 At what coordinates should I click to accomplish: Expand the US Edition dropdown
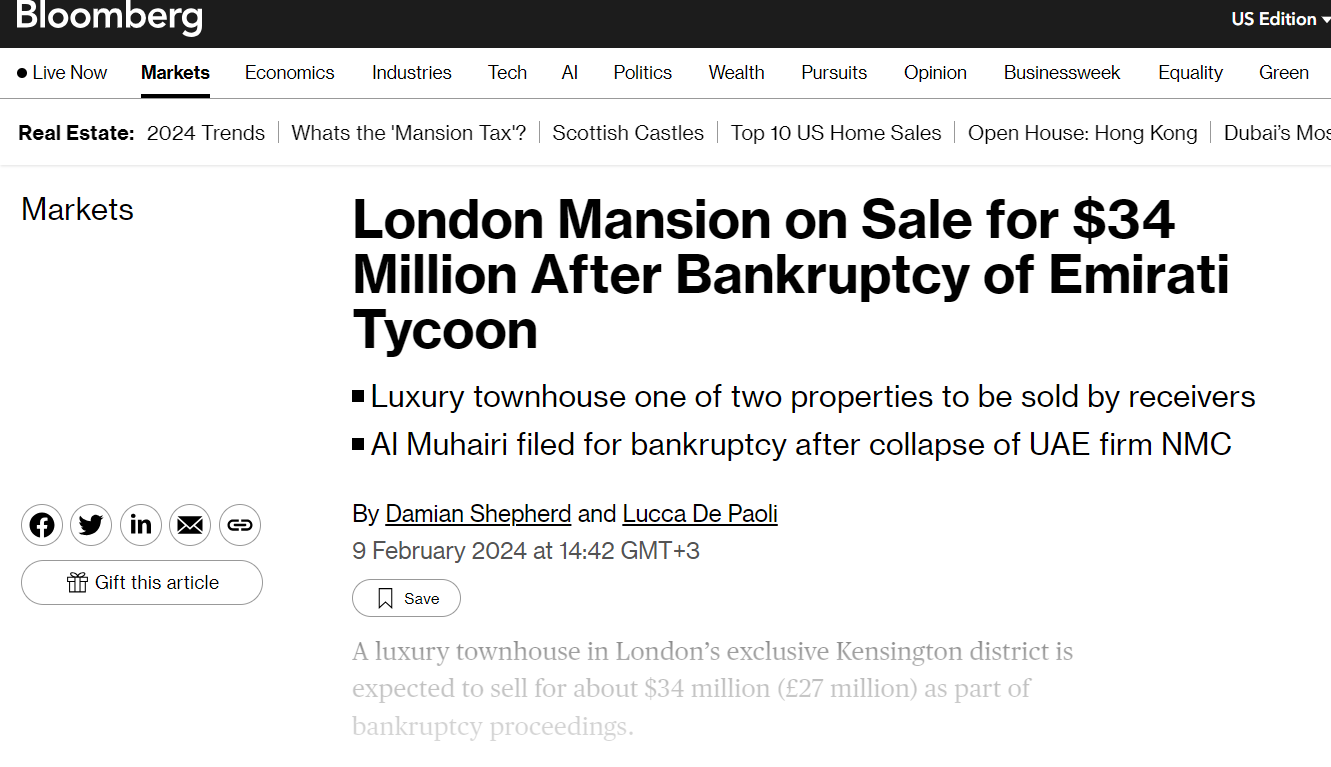click(x=1280, y=19)
